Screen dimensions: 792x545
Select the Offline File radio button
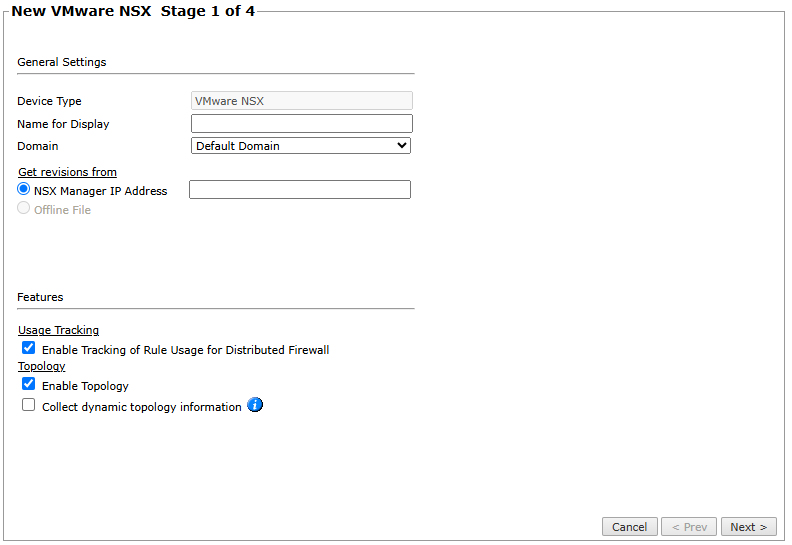(x=23, y=208)
